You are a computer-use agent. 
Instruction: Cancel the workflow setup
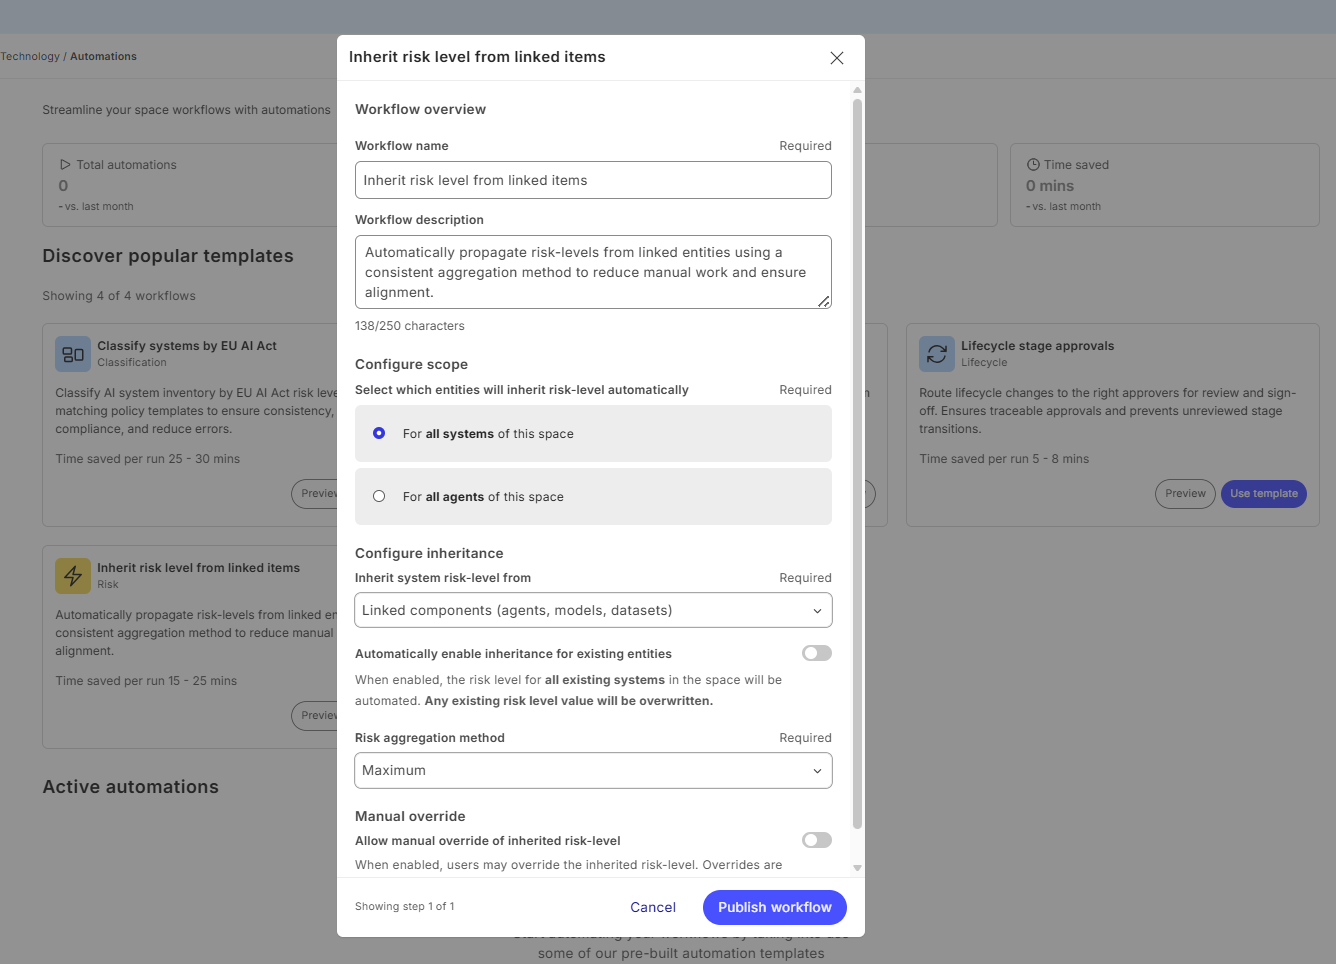[653, 907]
